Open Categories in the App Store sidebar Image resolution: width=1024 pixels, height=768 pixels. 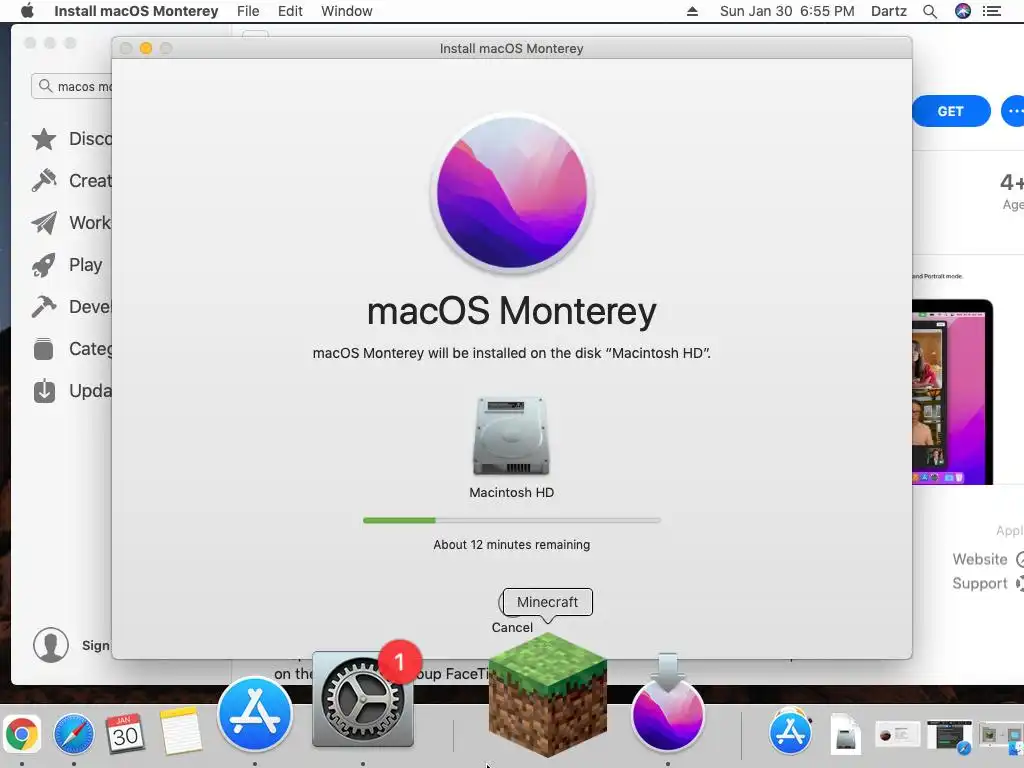point(72,349)
